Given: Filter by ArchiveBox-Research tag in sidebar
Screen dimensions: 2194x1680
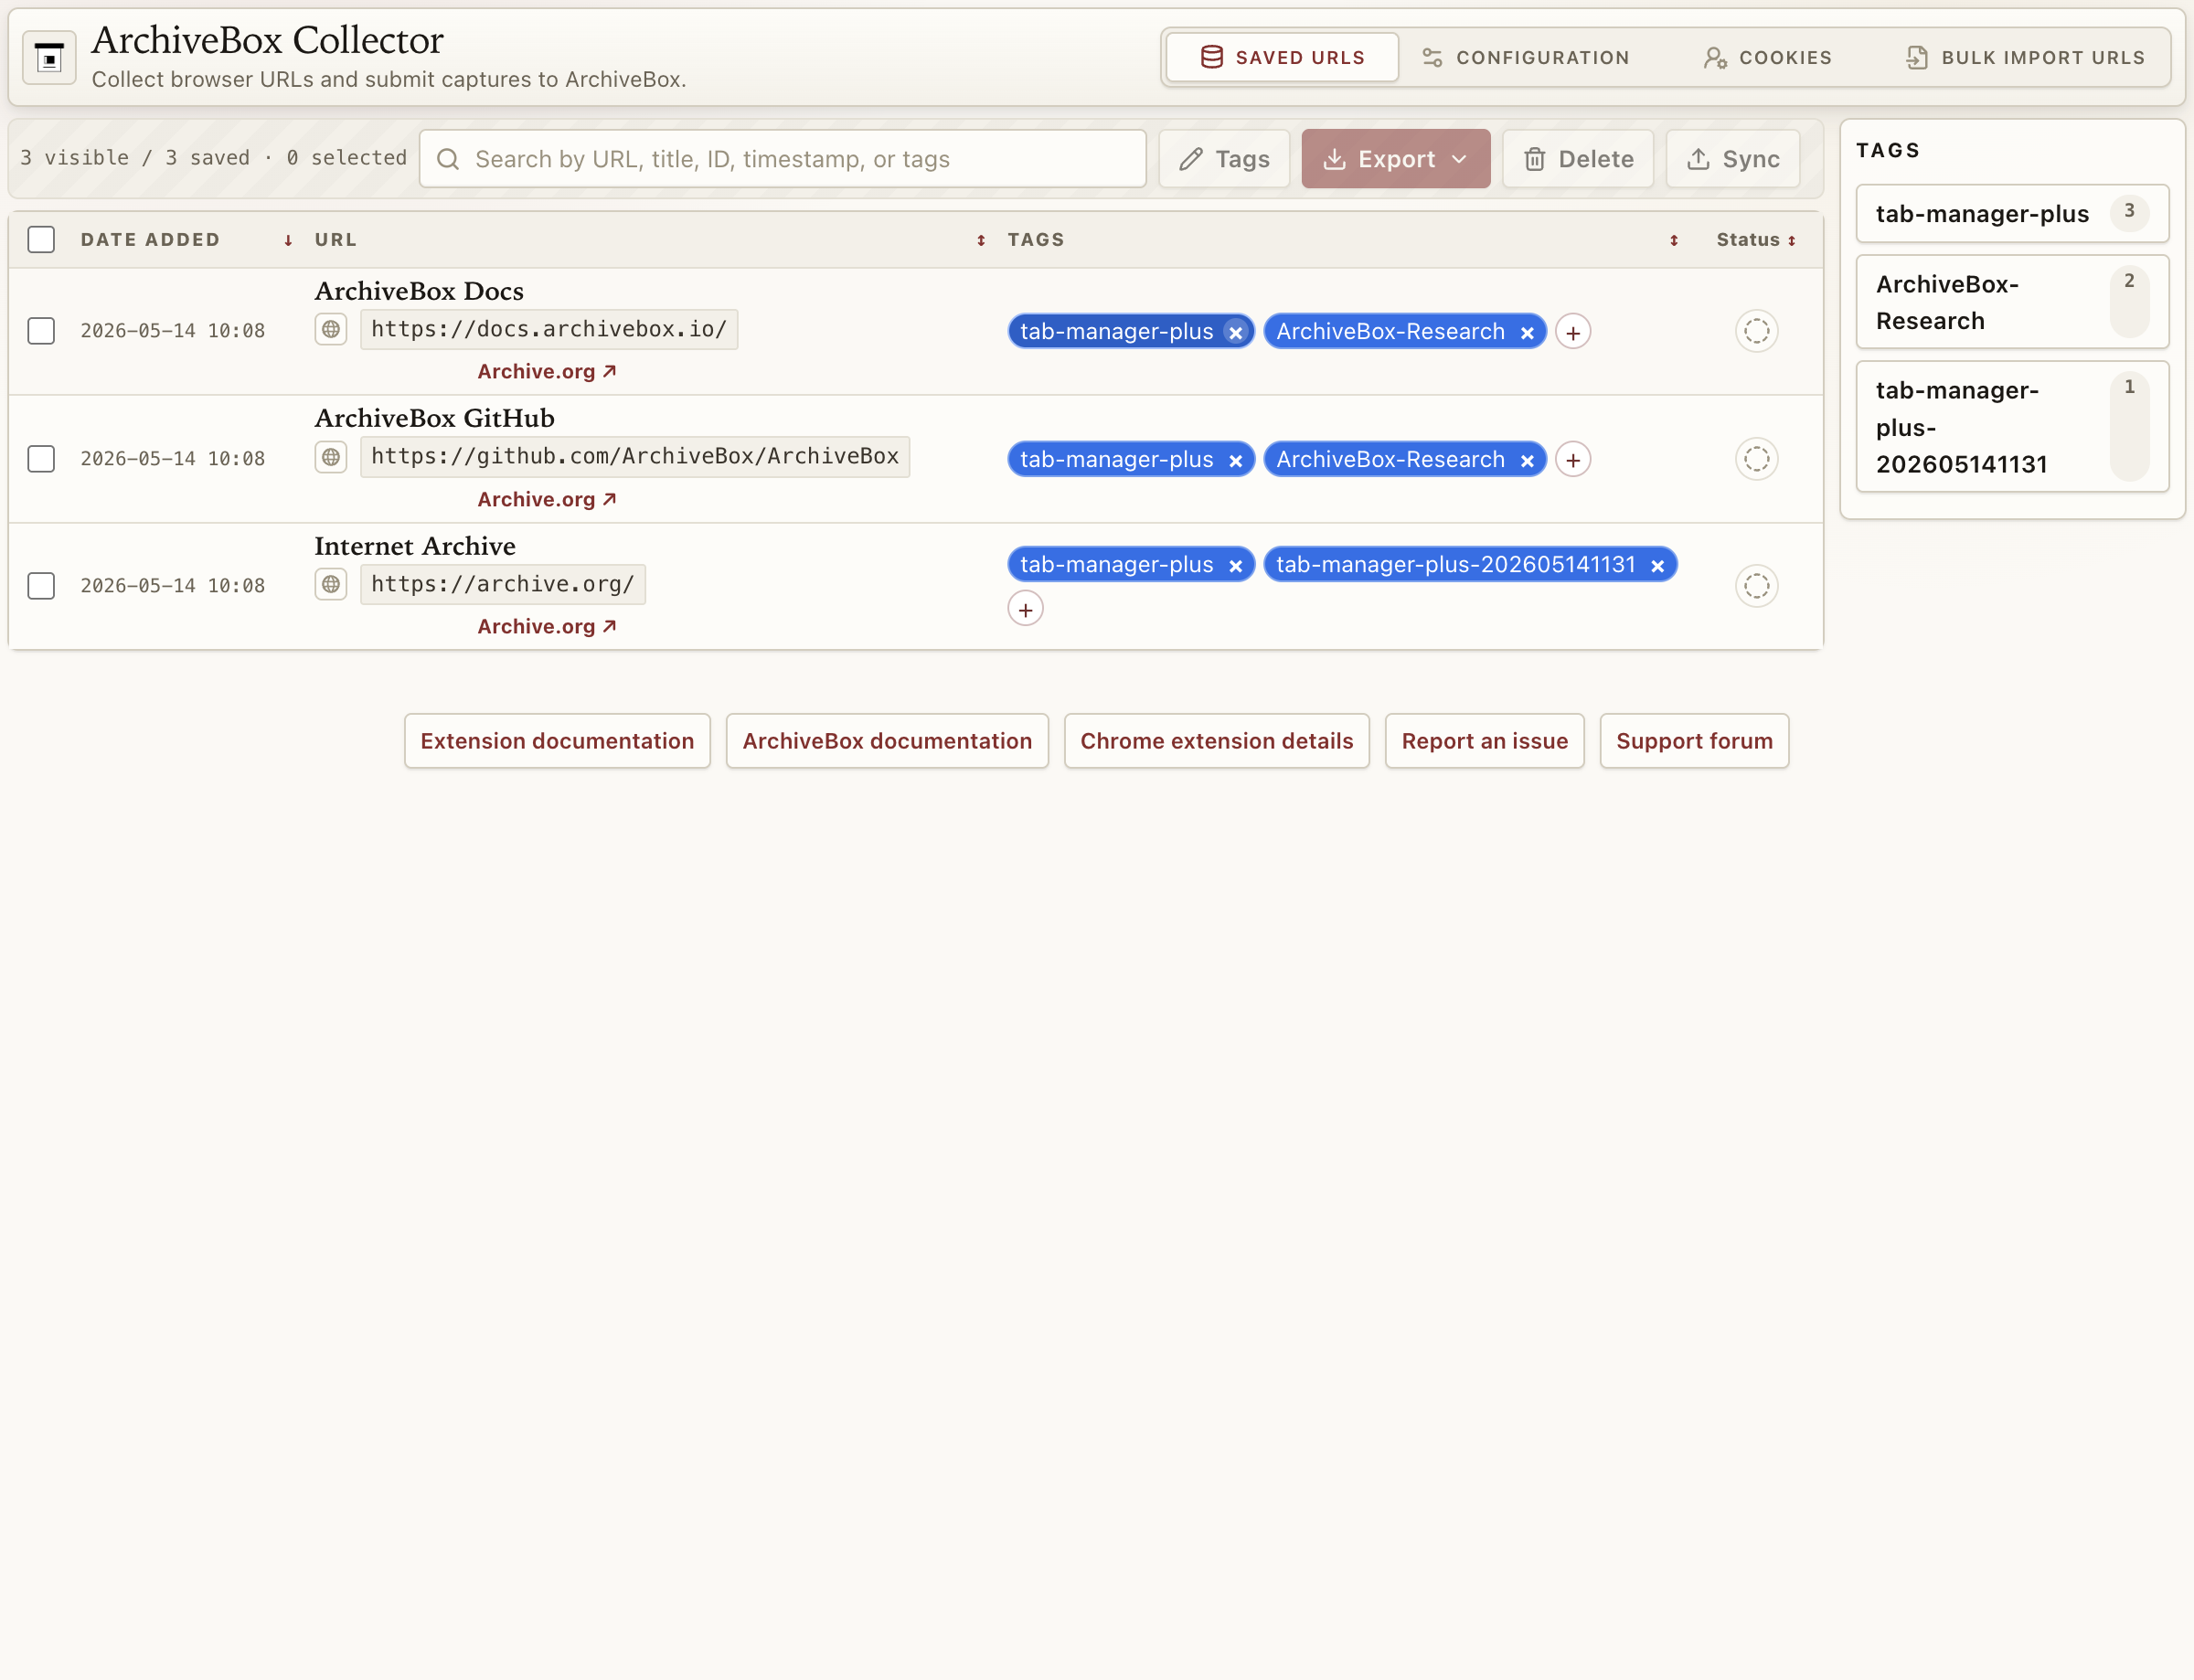Looking at the screenshot, I should pos(2012,302).
